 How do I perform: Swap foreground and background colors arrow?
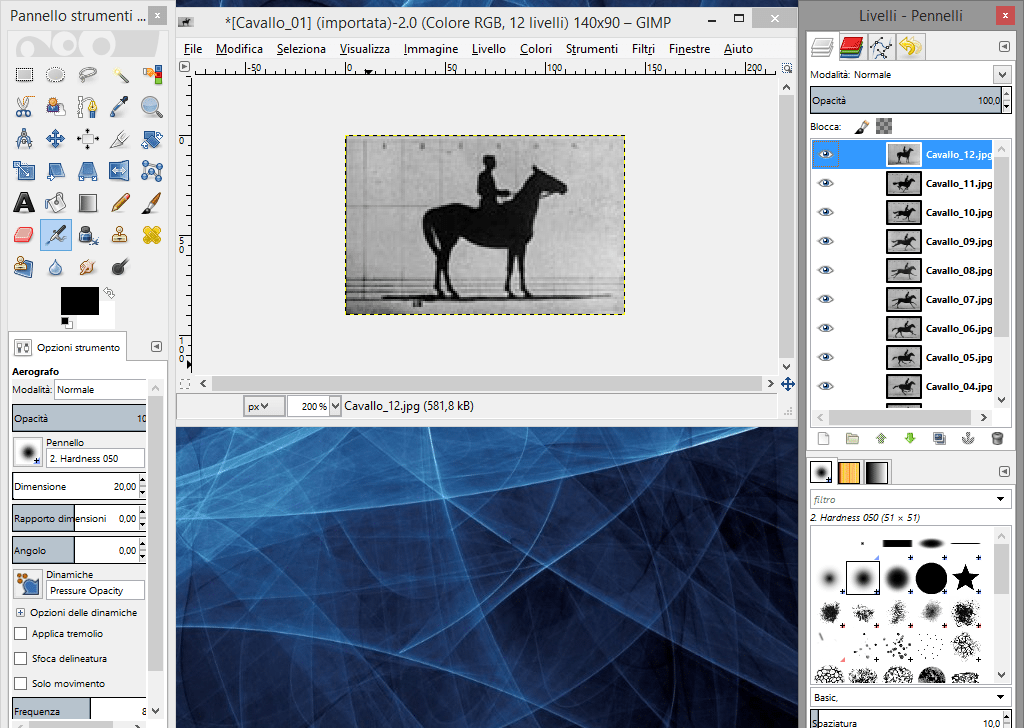tap(109, 293)
